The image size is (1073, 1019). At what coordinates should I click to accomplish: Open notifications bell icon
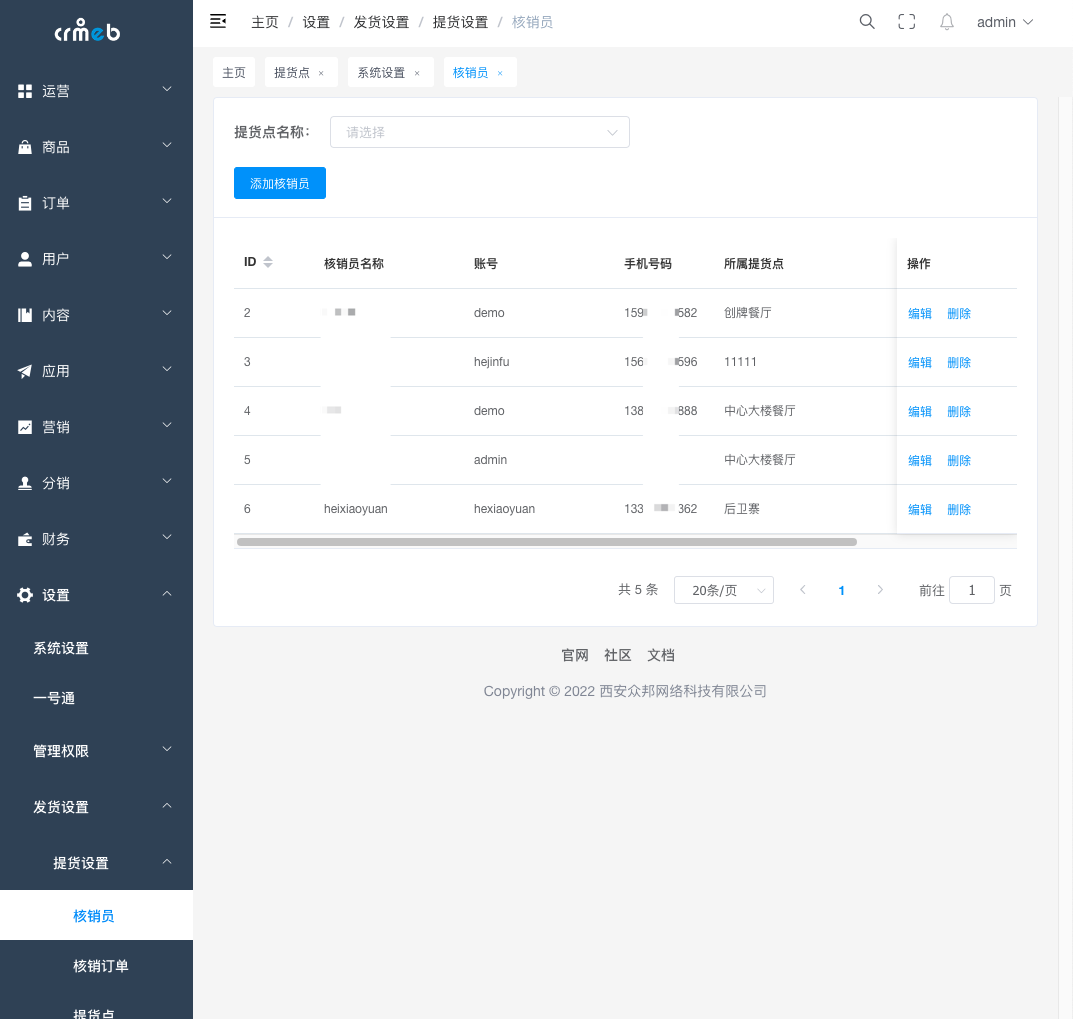point(946,22)
